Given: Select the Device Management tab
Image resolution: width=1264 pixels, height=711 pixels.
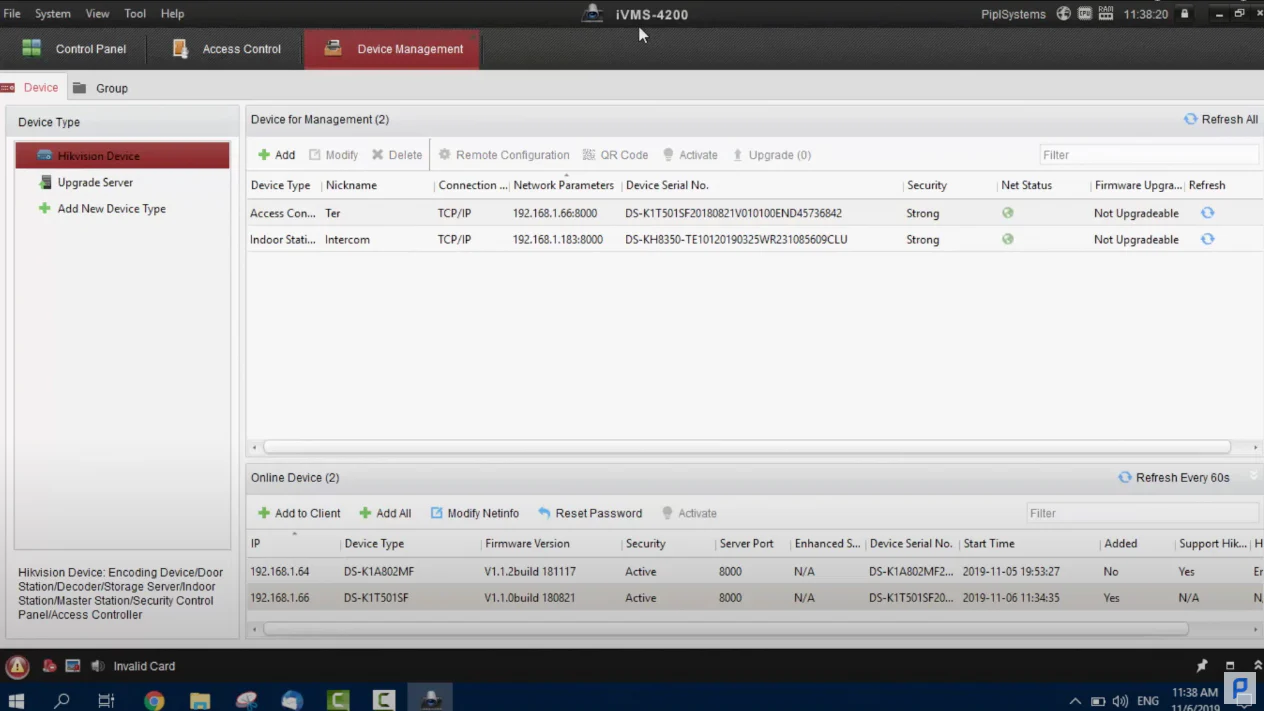Looking at the screenshot, I should pos(393,49).
